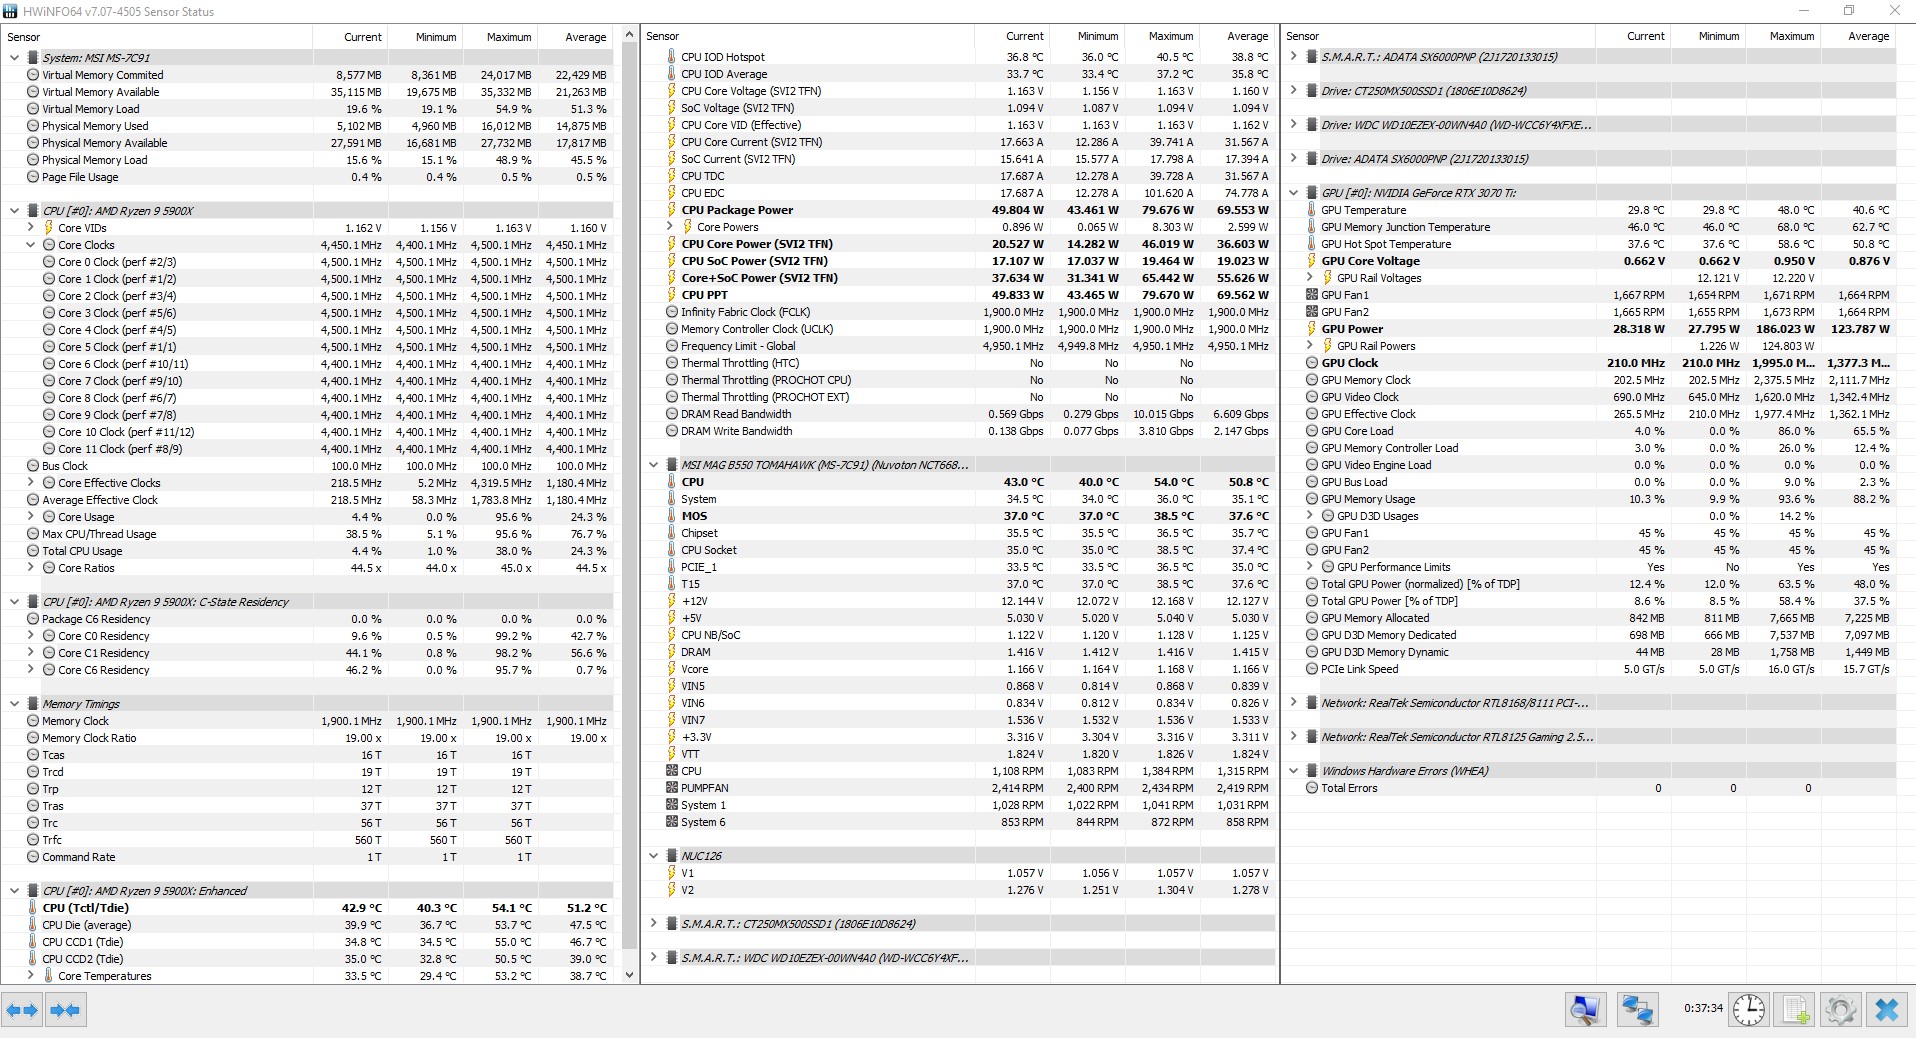Click the circle icon beside Page File Usage
The height and width of the screenshot is (1038, 1916).
coord(33,177)
